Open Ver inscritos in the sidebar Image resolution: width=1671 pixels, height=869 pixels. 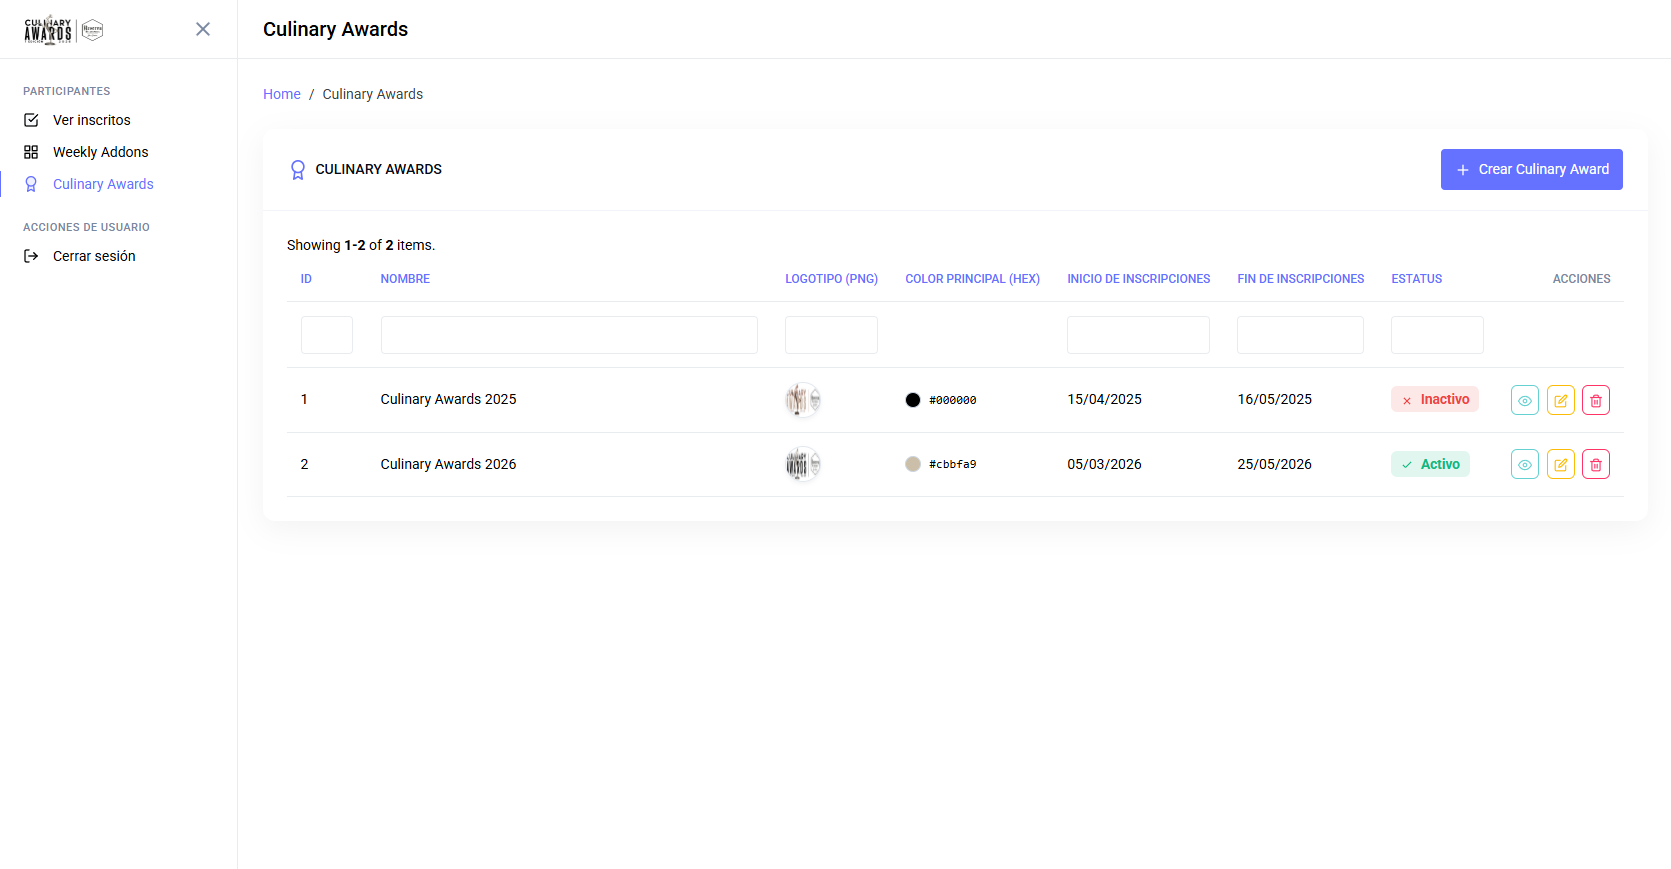click(x=91, y=120)
